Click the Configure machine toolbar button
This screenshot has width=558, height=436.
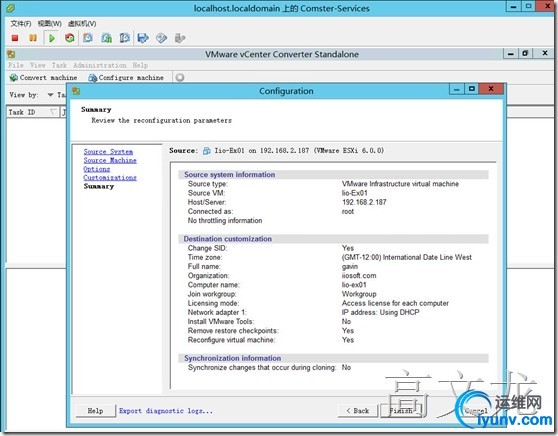tap(126, 78)
